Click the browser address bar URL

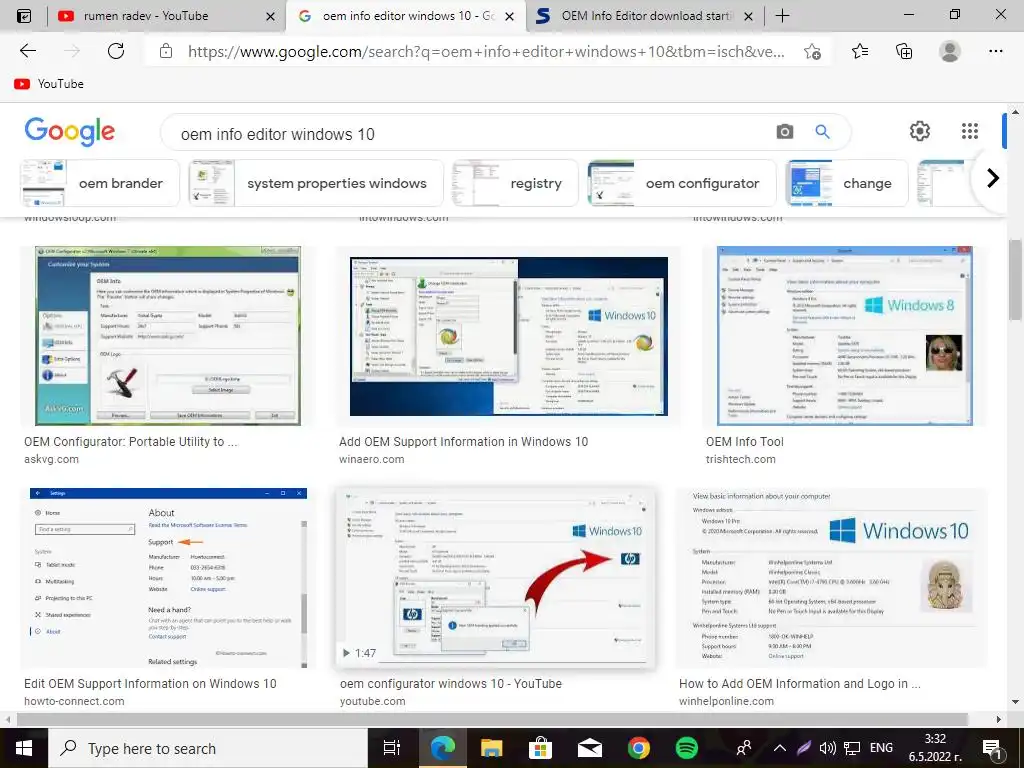coord(487,52)
